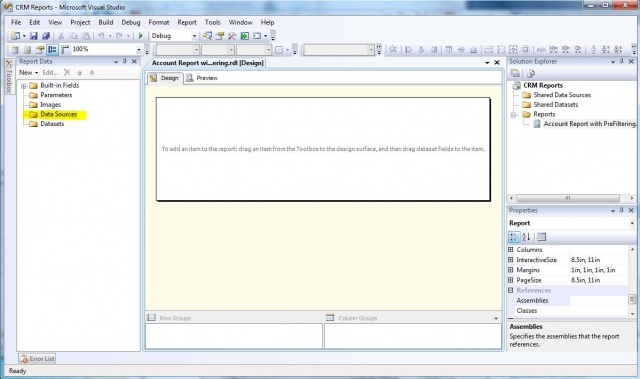Start debugging with the green play icon
The height and width of the screenshot is (379, 640).
(x=141, y=36)
